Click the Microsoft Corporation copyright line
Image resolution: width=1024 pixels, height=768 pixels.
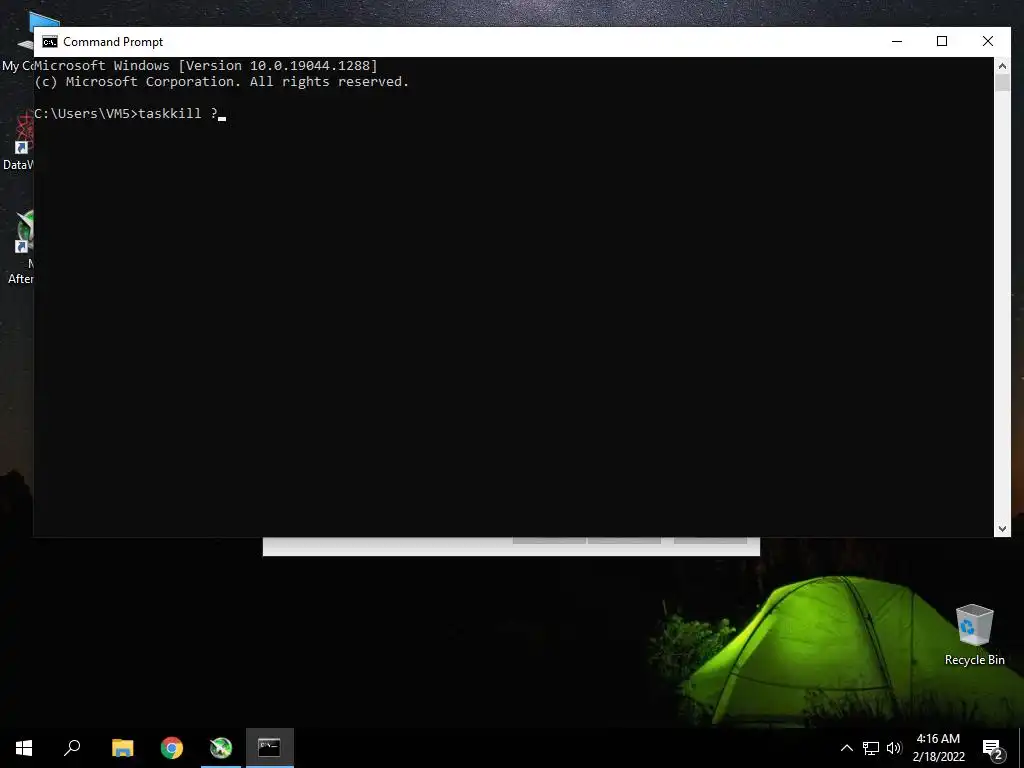click(x=221, y=82)
